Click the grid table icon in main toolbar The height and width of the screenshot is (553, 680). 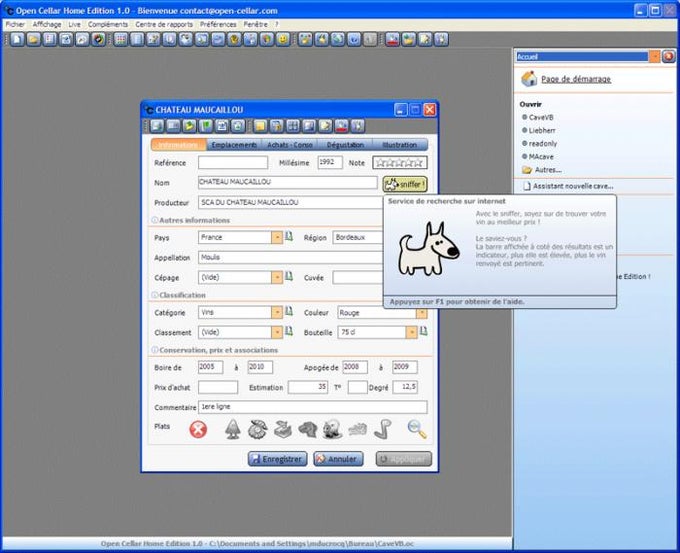tap(121, 39)
